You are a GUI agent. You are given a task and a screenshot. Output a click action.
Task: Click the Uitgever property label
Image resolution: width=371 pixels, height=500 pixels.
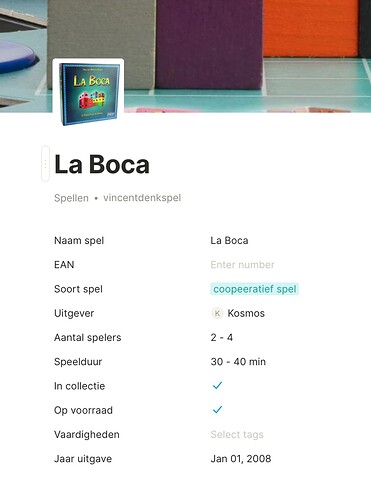point(74,313)
